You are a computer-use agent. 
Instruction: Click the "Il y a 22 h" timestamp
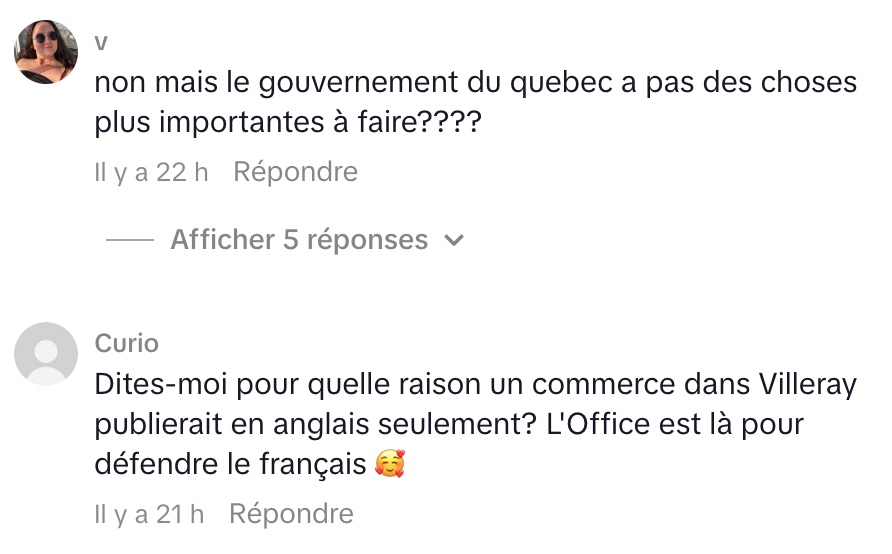(151, 172)
